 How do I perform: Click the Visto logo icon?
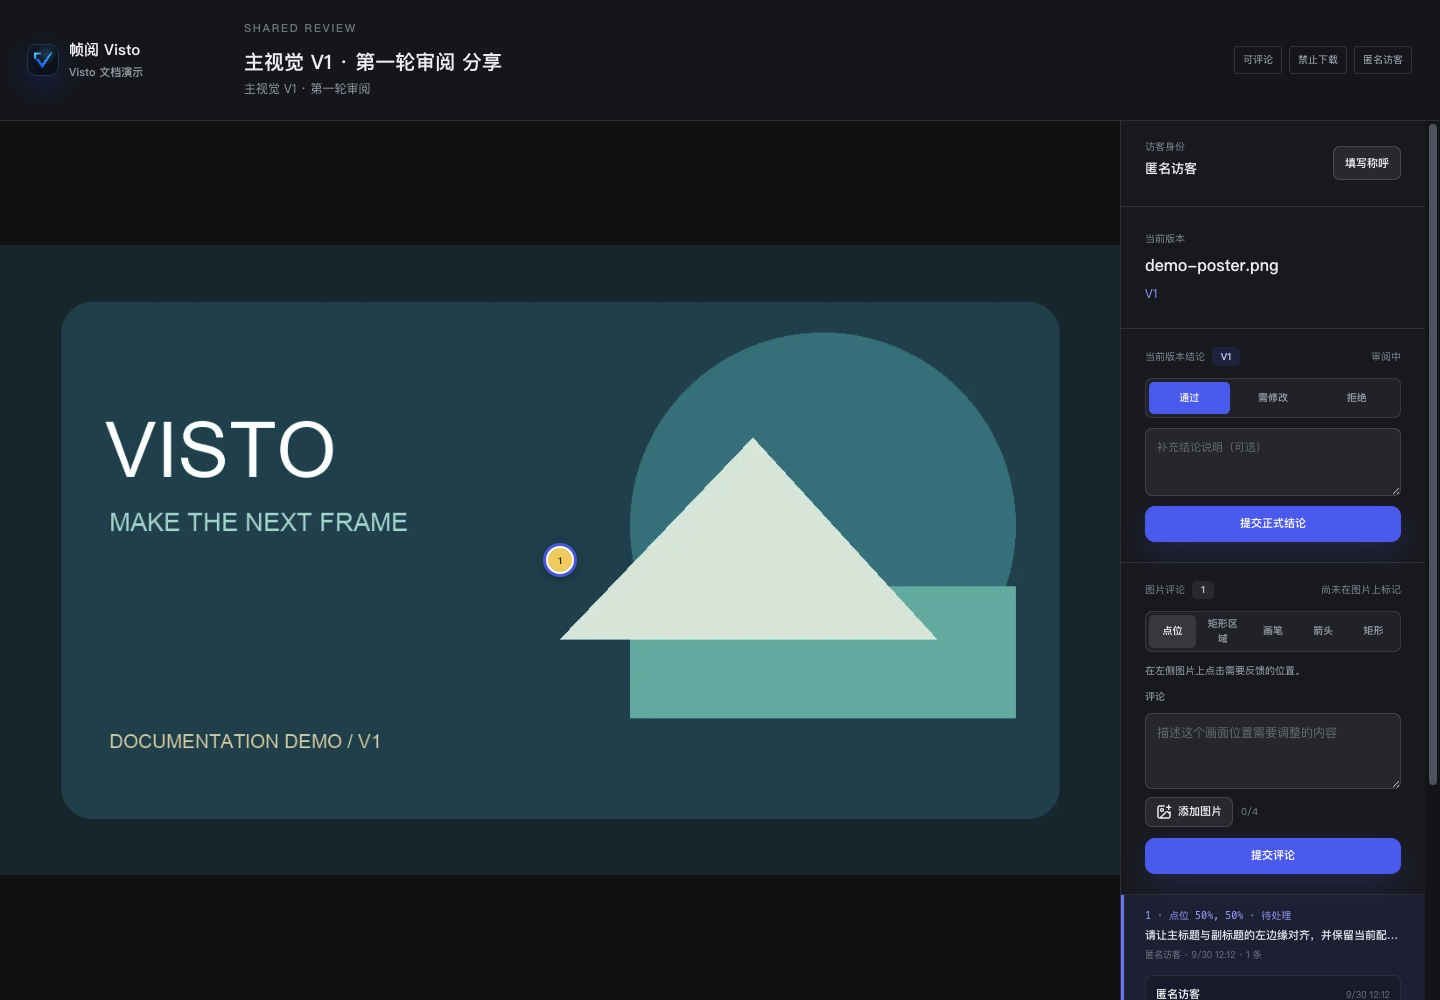pyautogui.click(x=43, y=60)
